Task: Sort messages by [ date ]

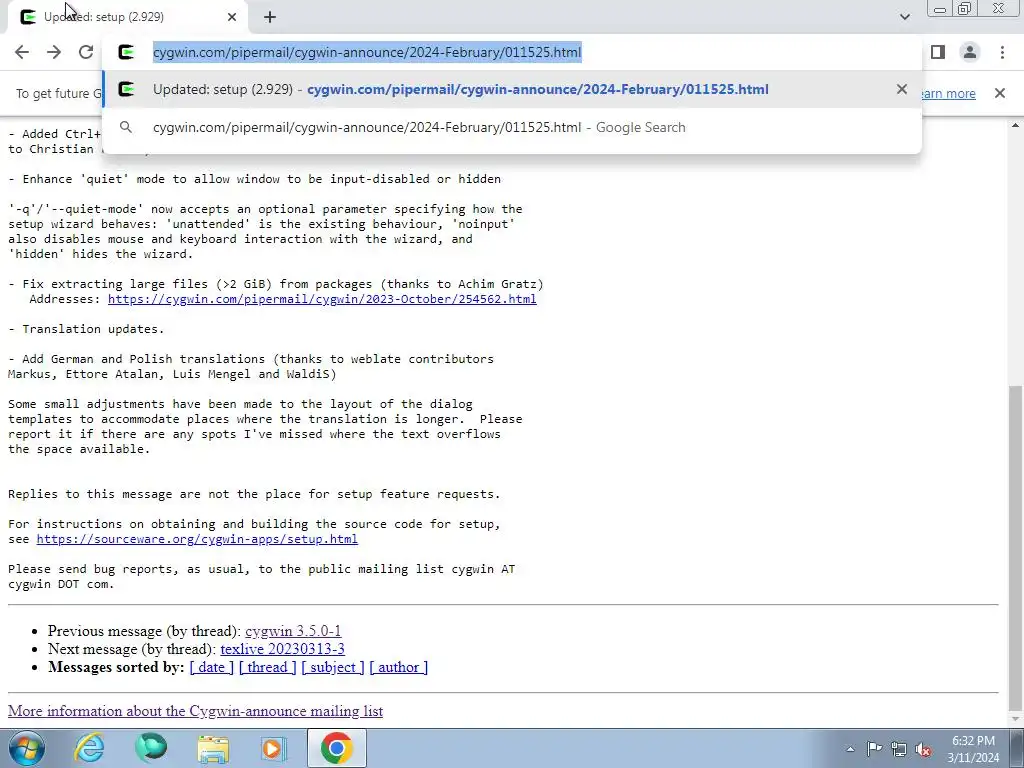Action: click(x=211, y=667)
